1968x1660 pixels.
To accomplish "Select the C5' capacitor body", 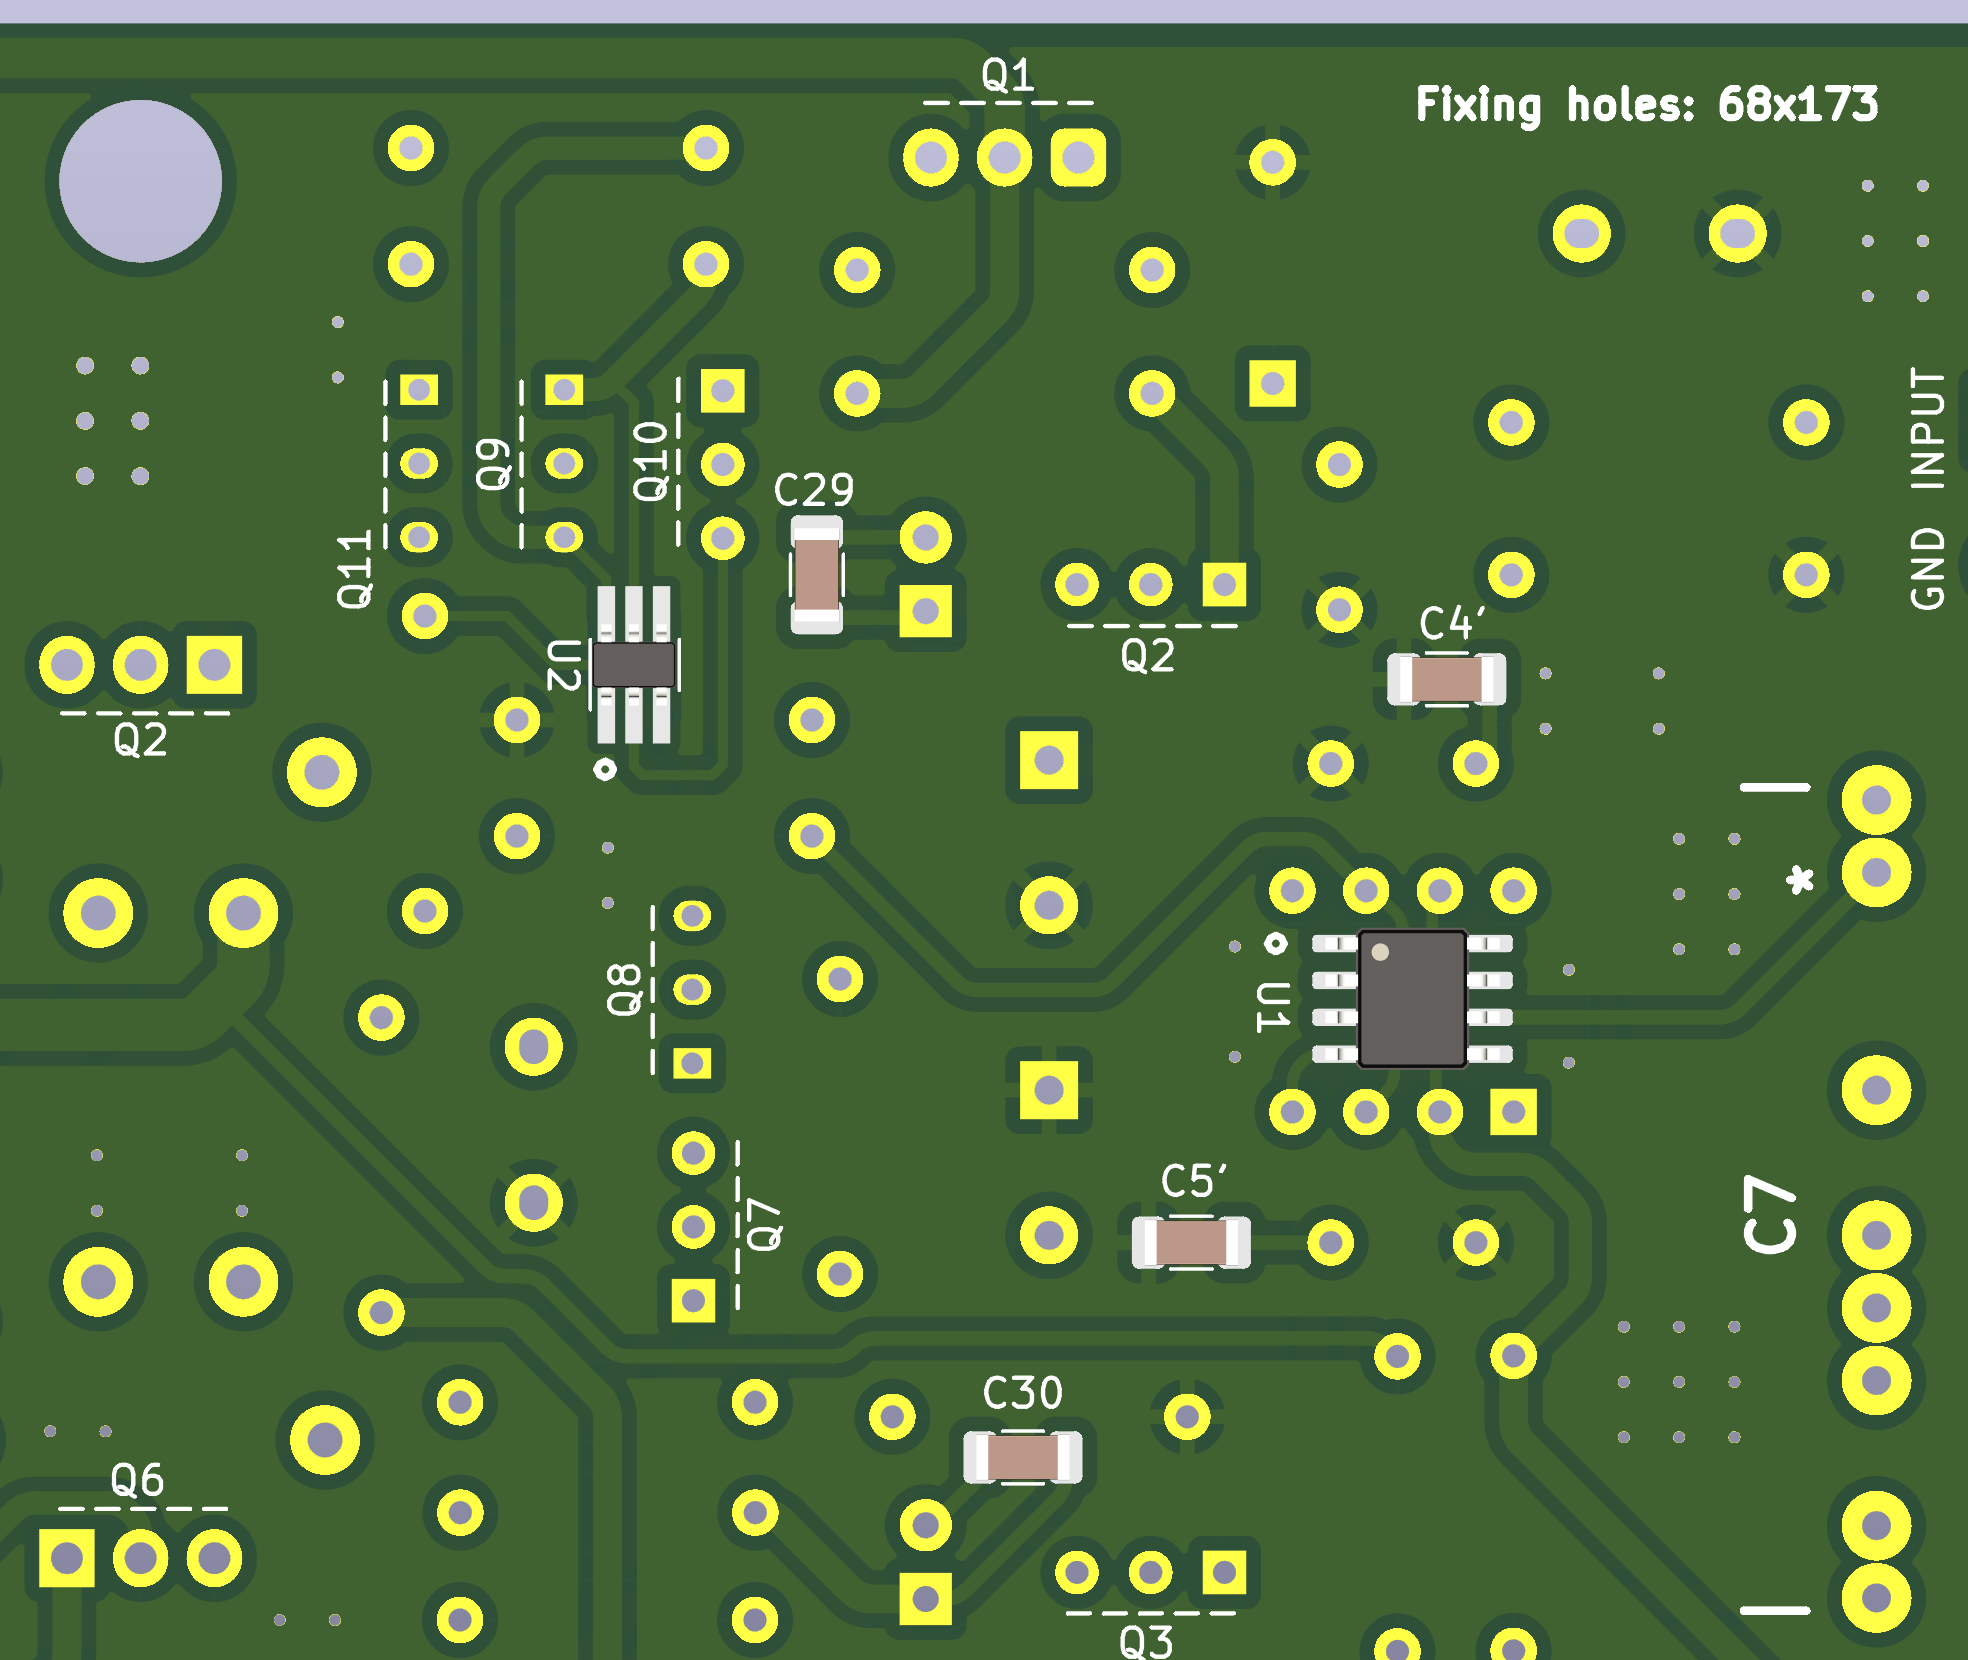I will (1191, 1243).
